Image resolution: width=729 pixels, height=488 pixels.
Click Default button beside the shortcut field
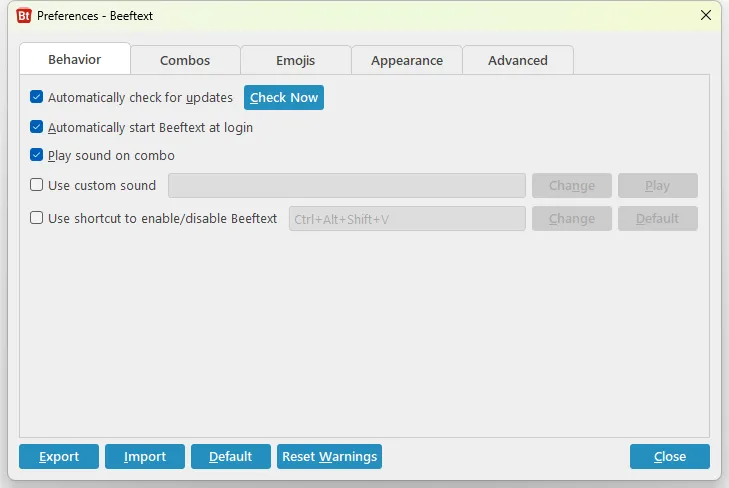pyautogui.click(x=657, y=218)
